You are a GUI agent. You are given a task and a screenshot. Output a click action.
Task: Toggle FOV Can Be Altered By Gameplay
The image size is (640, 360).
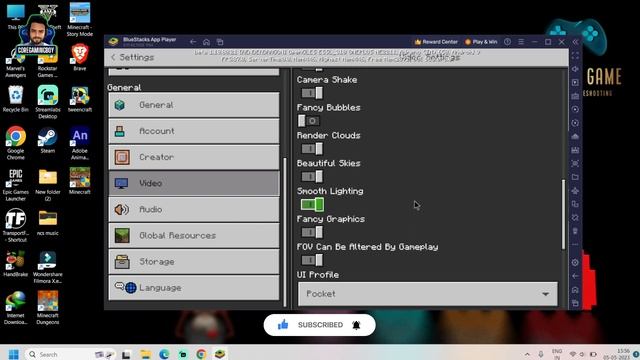(x=312, y=260)
